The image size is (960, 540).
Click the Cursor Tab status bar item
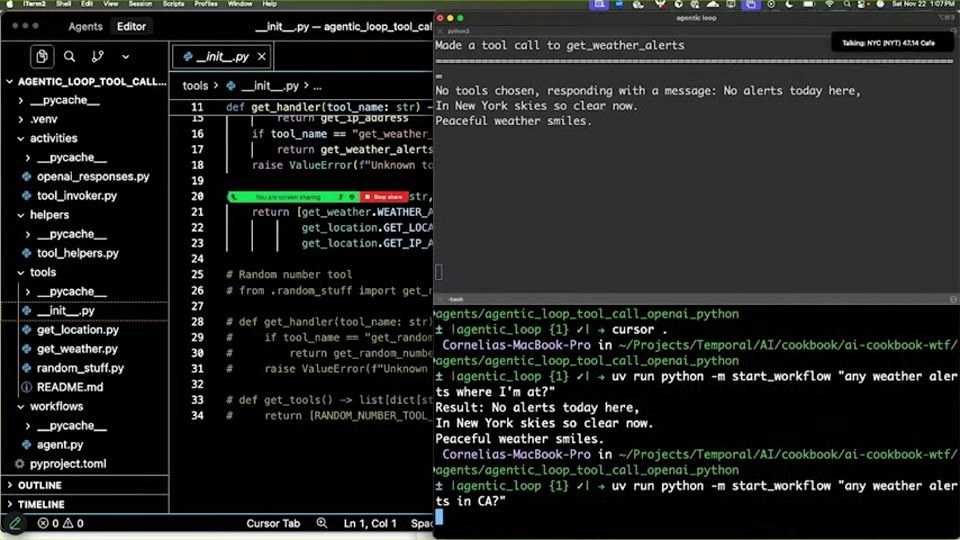273,523
